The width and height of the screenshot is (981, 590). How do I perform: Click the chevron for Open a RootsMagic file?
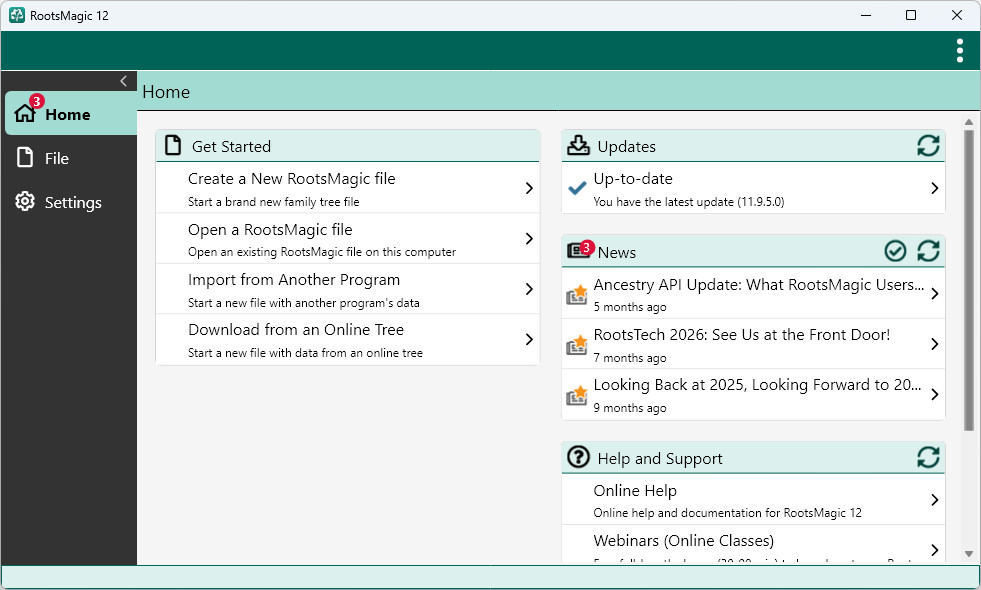click(x=529, y=238)
